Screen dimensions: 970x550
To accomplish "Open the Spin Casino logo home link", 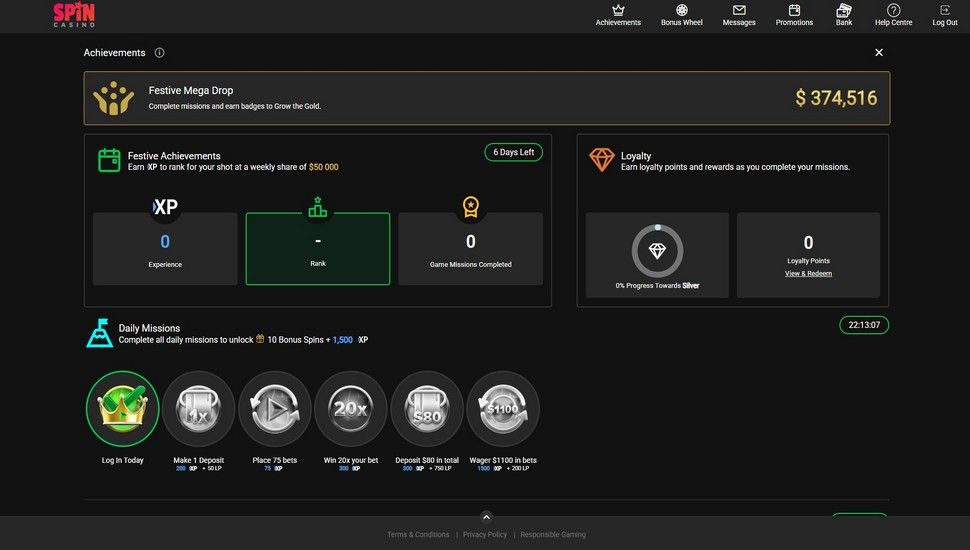I will 74,15.
